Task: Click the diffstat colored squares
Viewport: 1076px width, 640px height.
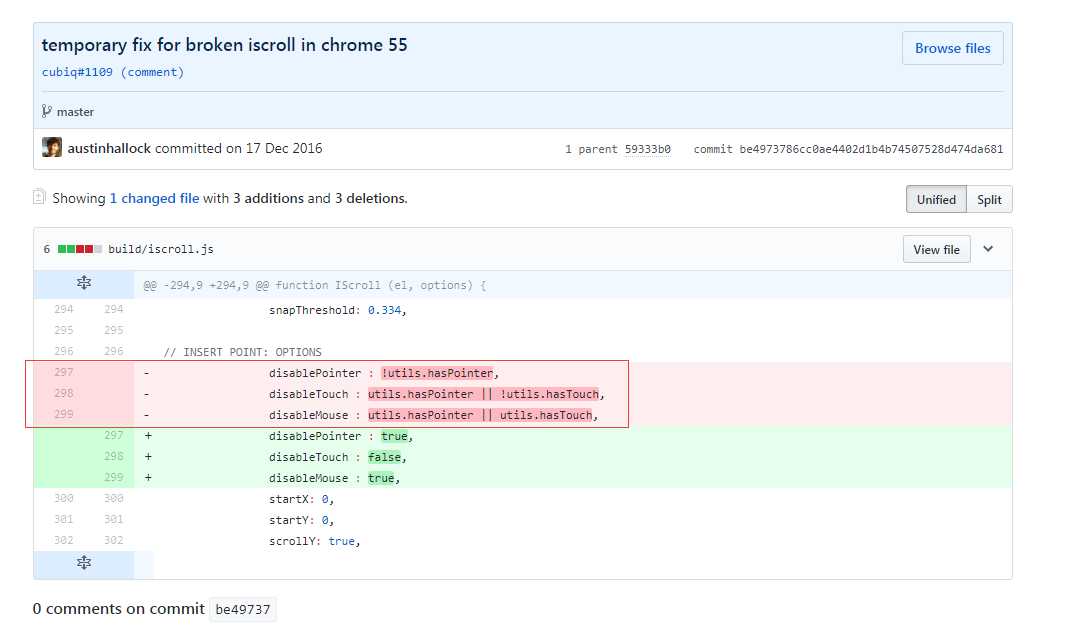Action: [x=80, y=249]
